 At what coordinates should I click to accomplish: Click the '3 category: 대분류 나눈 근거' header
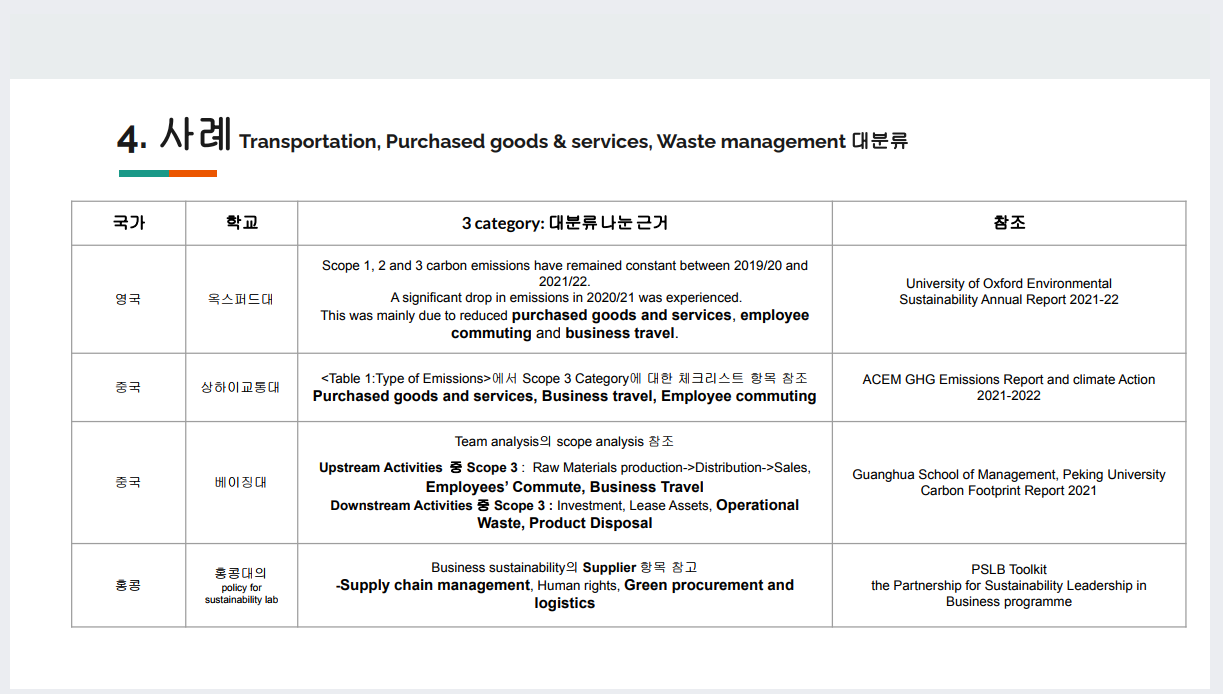tap(565, 223)
